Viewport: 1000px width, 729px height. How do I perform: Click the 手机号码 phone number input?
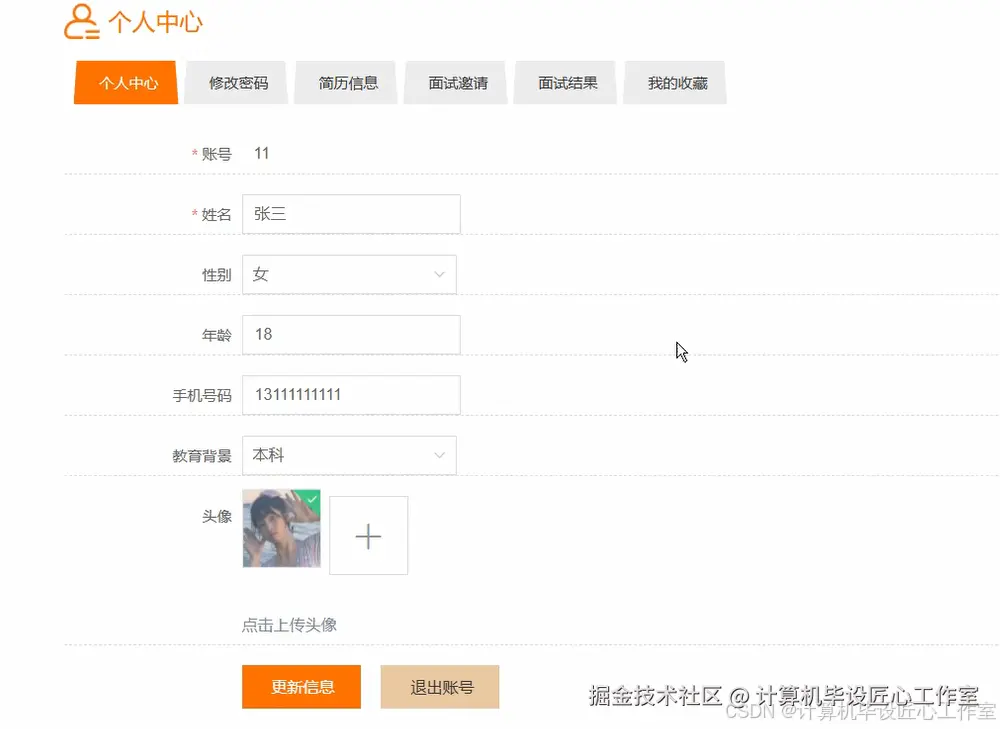(x=350, y=395)
